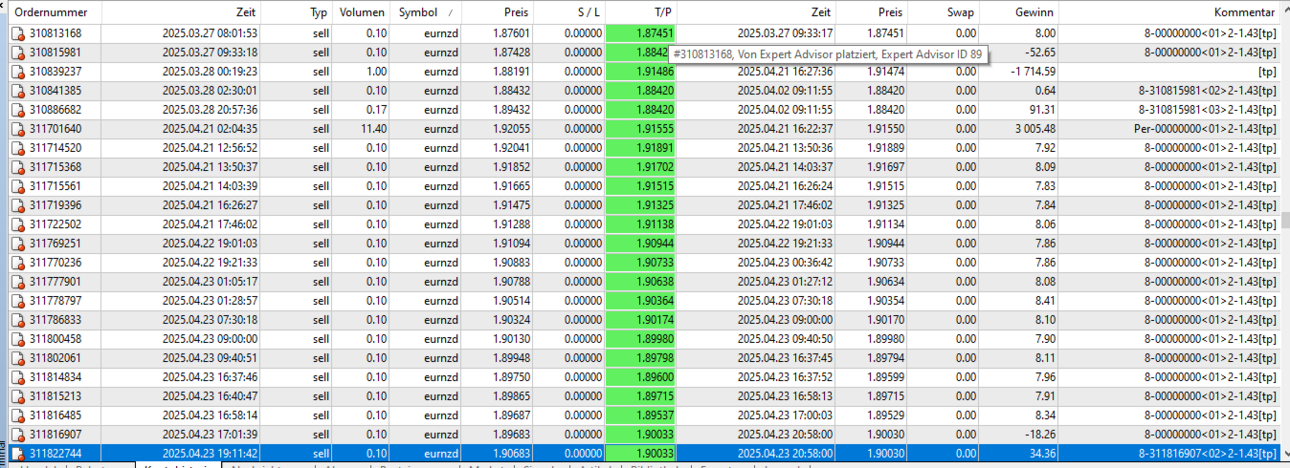Sort by the Swap column header
The image size is (1290, 468).
(x=943, y=13)
